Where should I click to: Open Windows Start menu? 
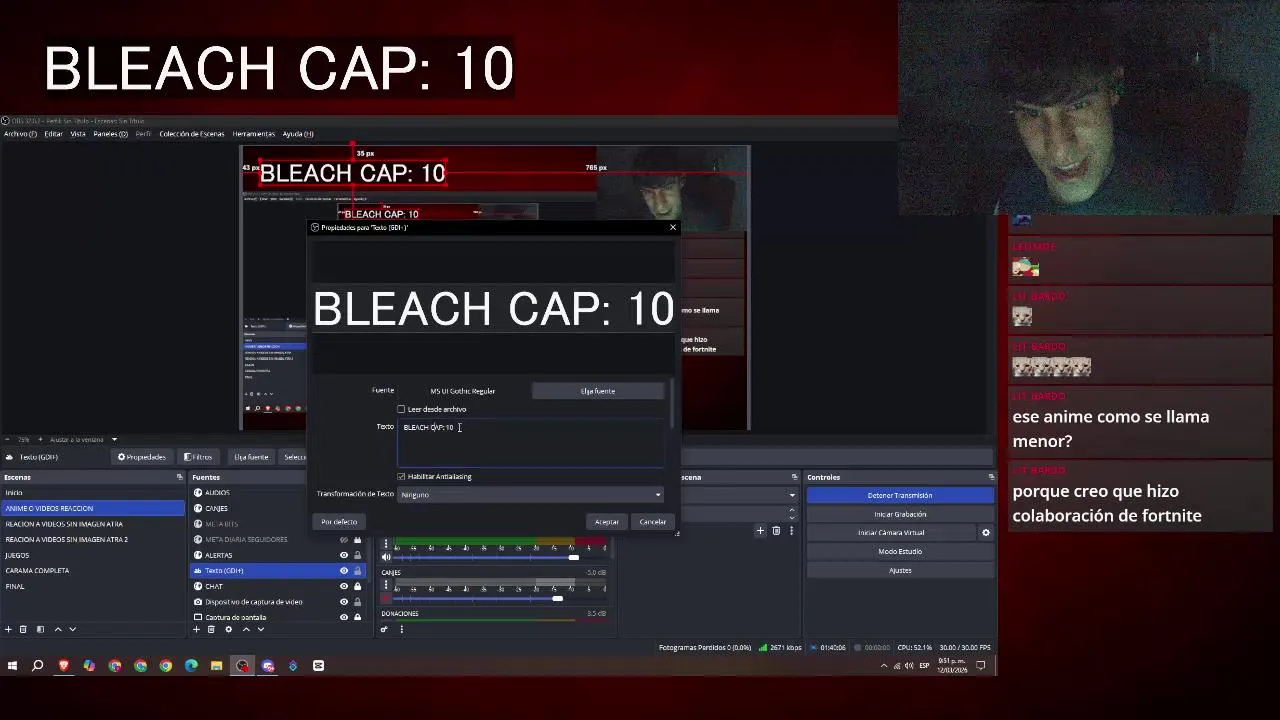[12, 666]
